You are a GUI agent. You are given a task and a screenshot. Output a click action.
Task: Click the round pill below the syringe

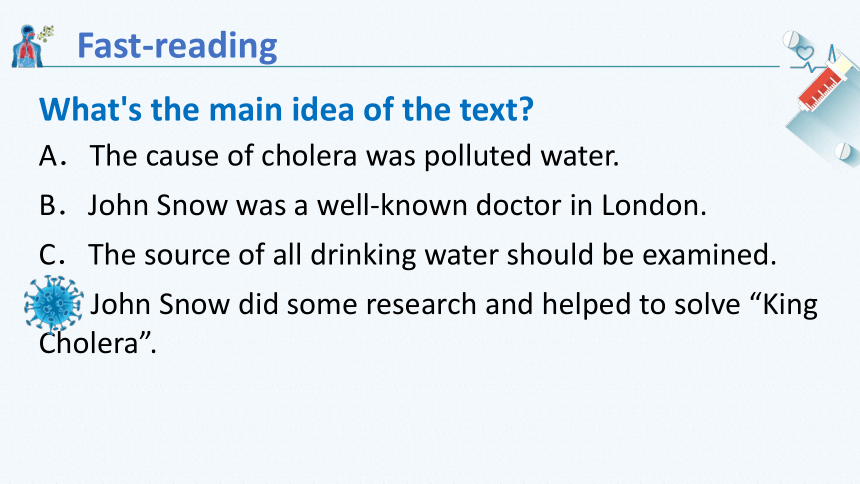[x=842, y=150]
